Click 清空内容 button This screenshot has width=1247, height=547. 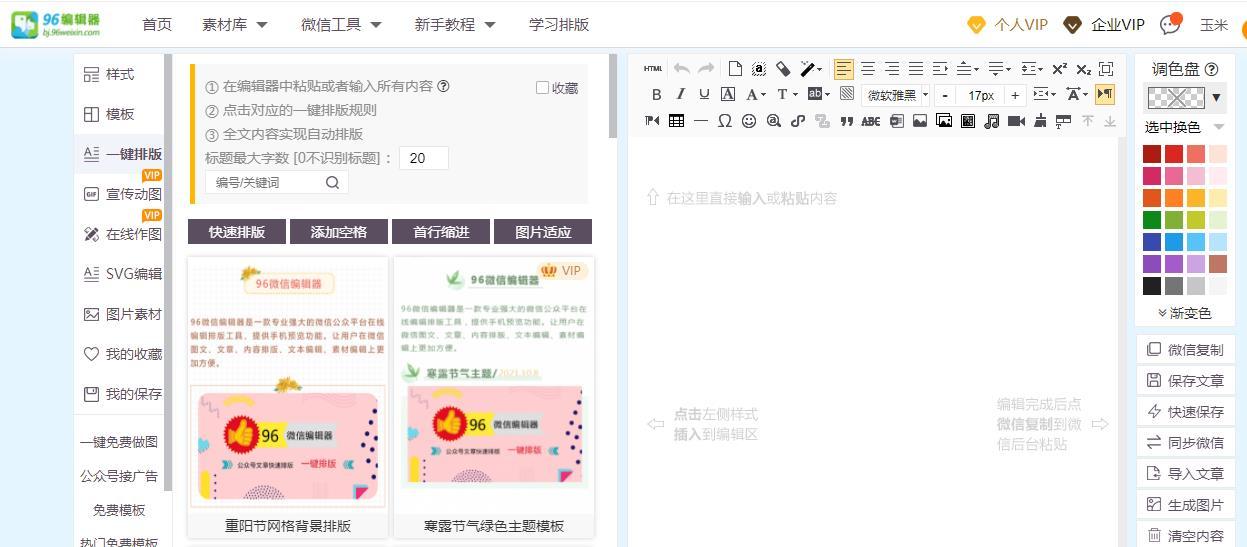pos(1186,536)
